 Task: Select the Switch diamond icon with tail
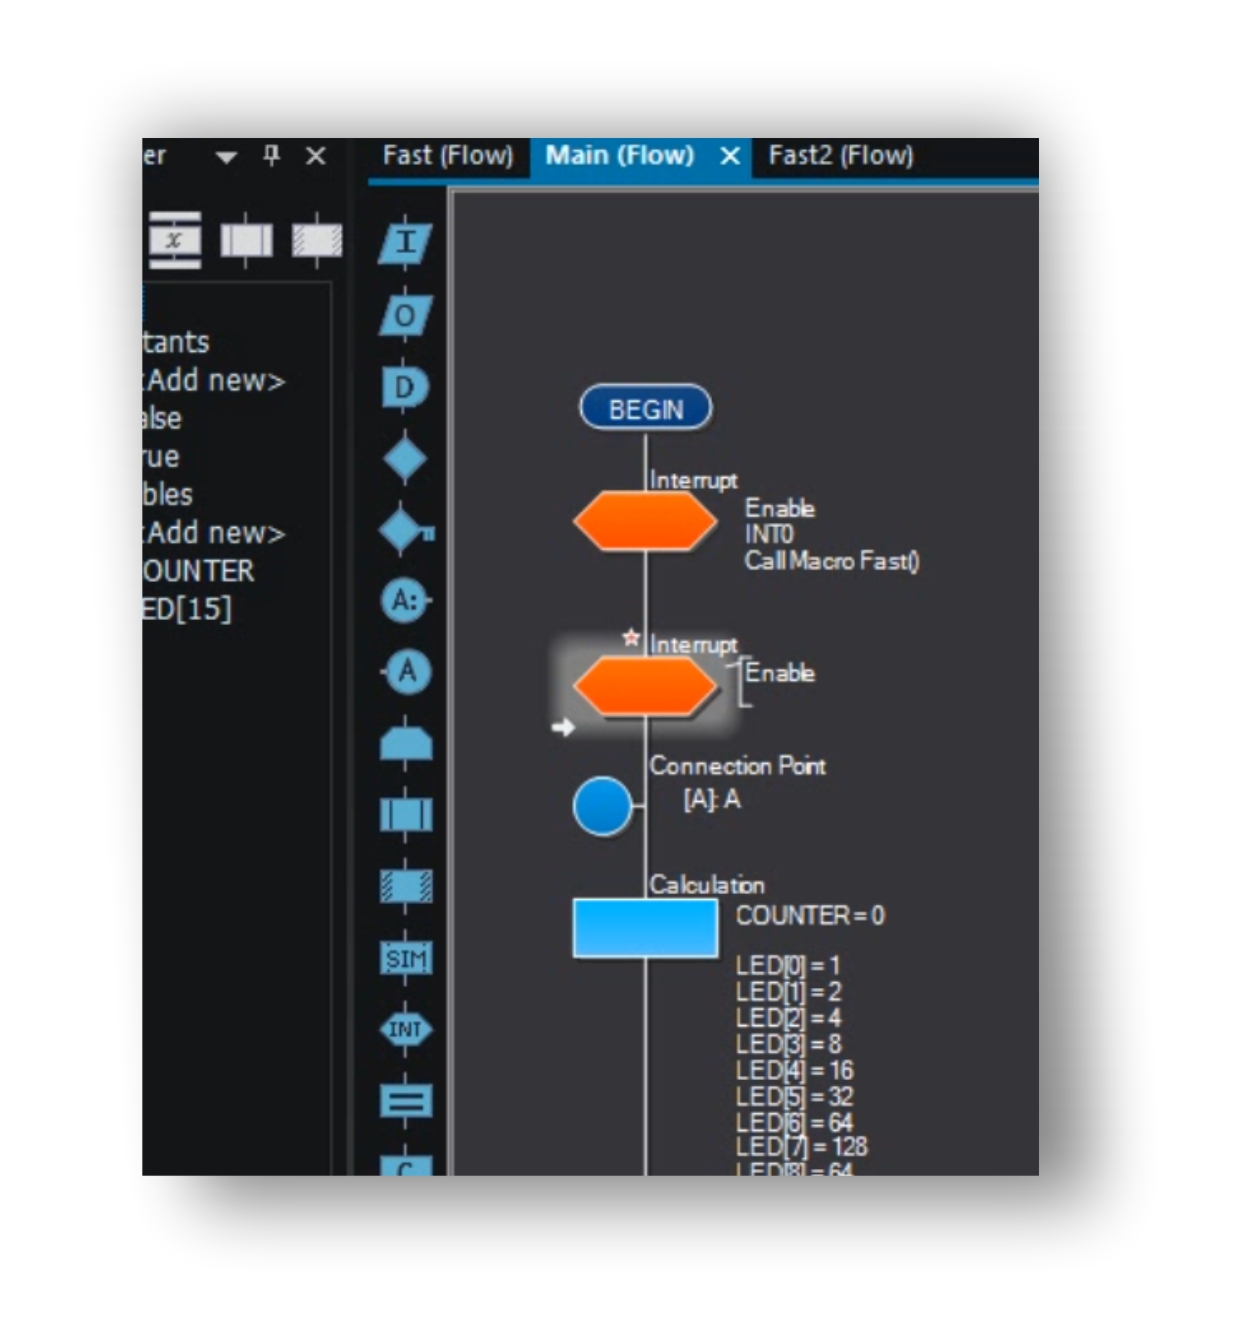406,530
